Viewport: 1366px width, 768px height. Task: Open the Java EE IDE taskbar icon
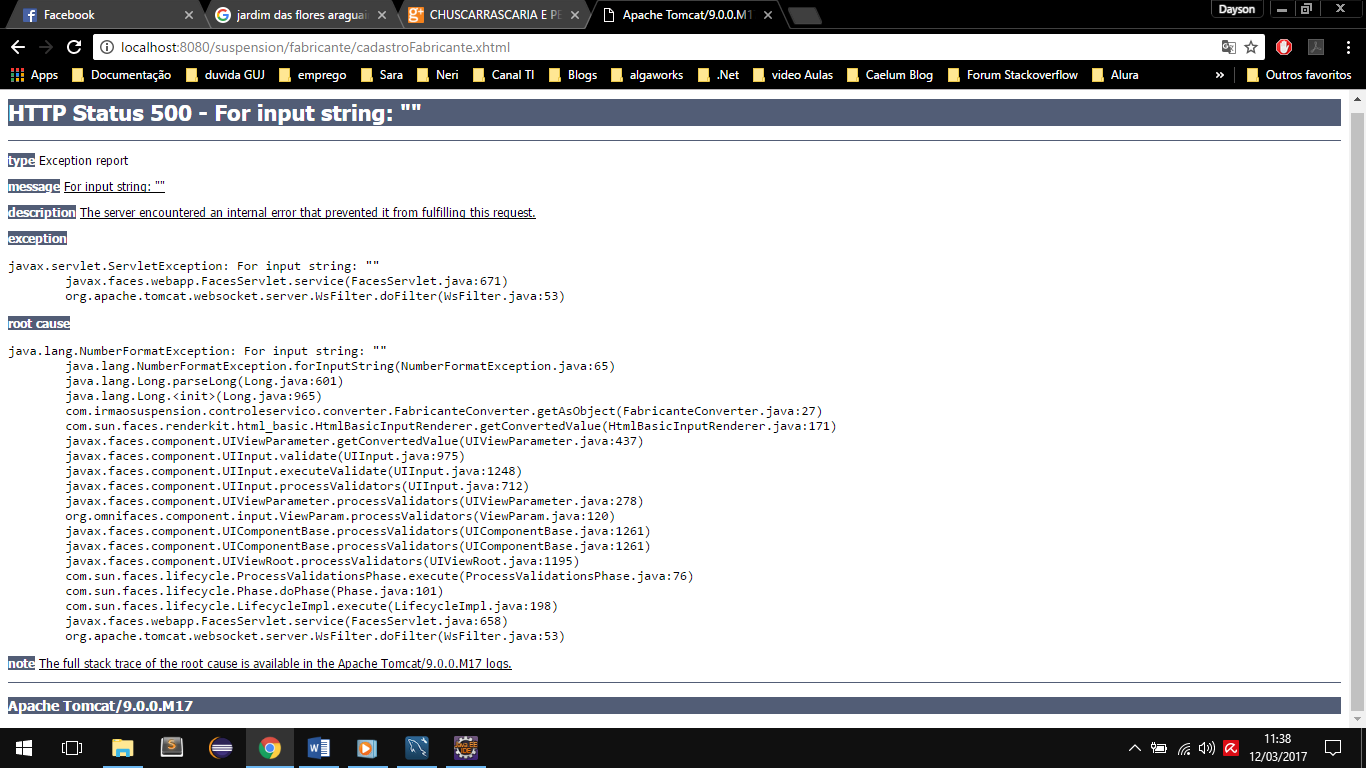[466, 748]
